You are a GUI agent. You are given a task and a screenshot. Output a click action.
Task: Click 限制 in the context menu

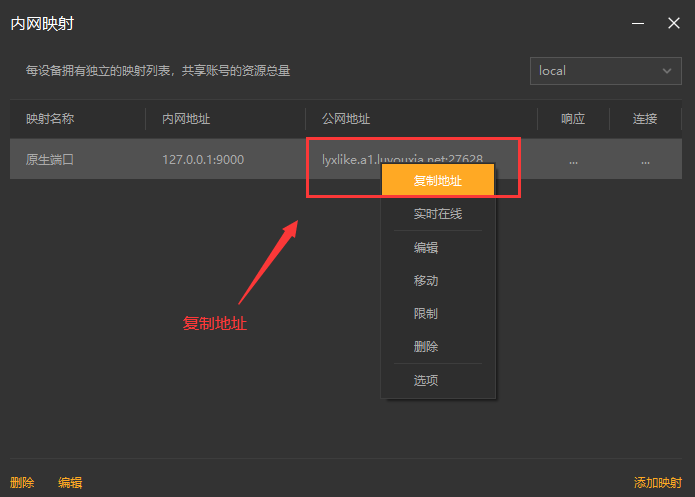pos(438,313)
